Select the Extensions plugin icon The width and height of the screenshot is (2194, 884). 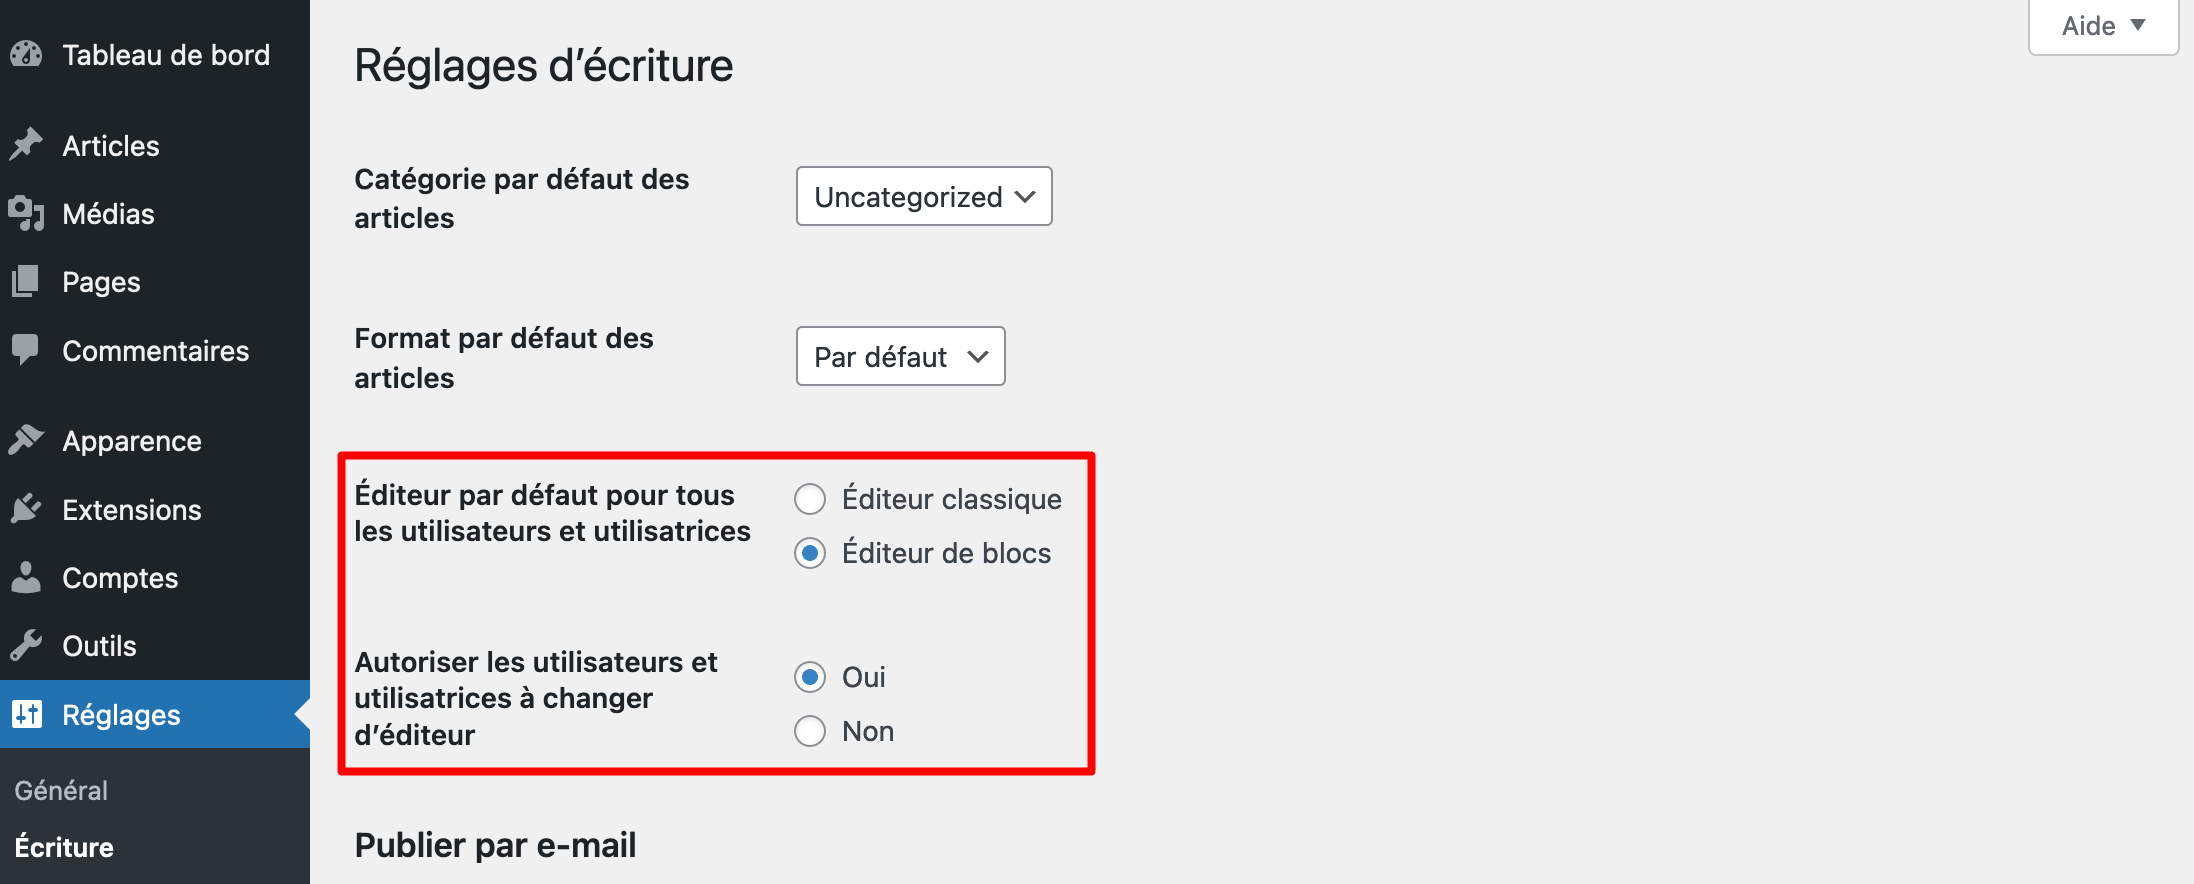point(27,509)
